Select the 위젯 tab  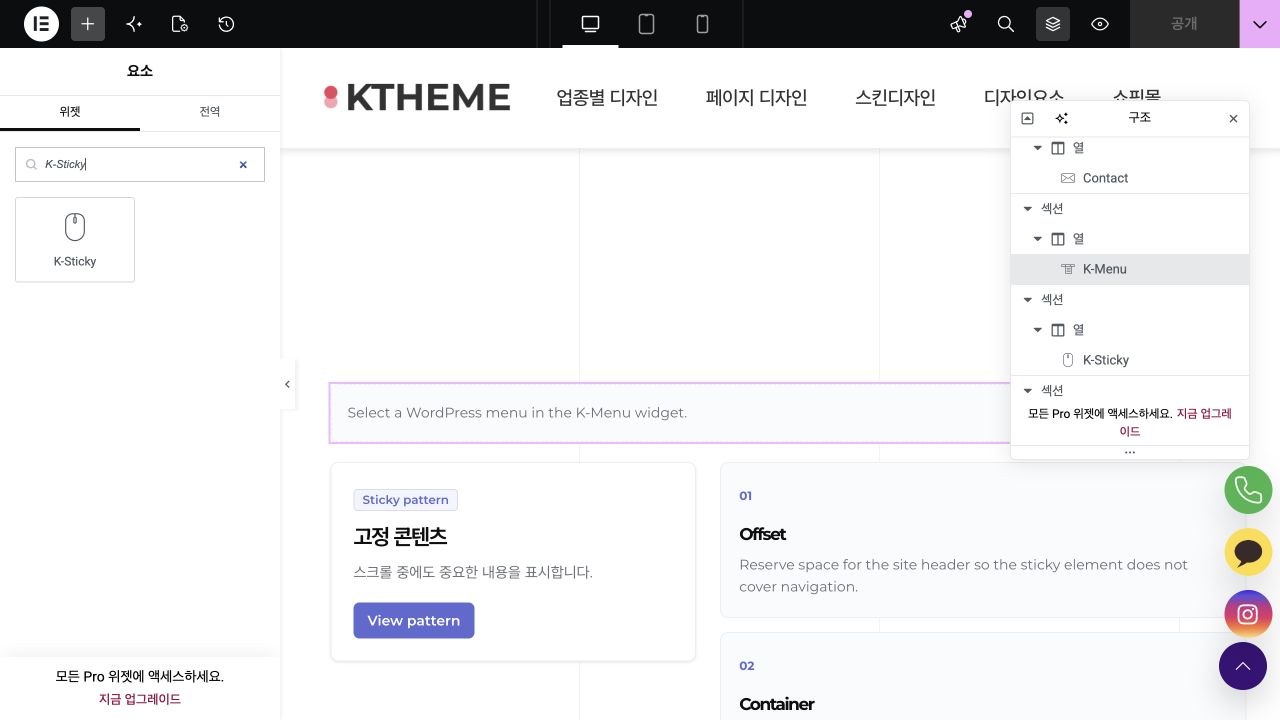click(x=70, y=112)
